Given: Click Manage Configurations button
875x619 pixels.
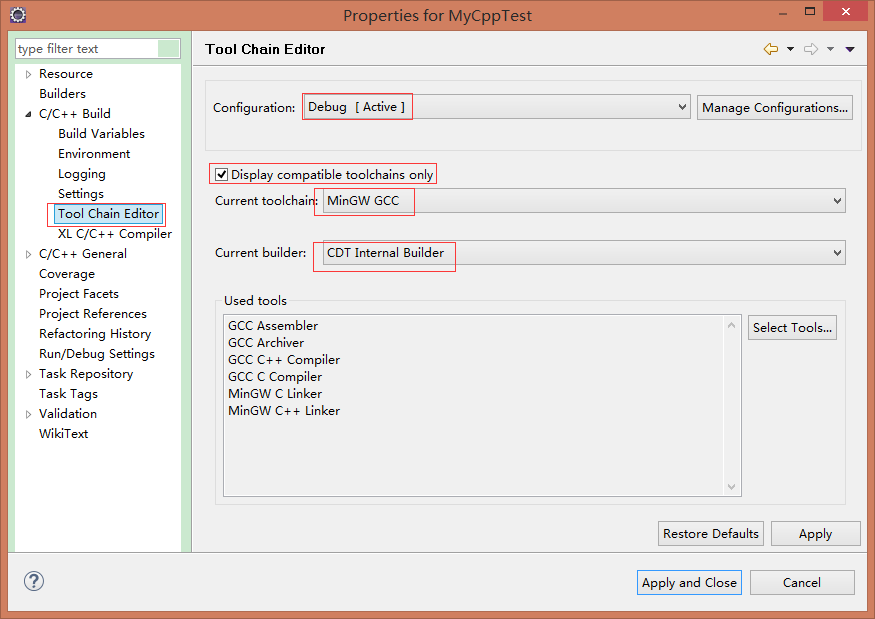Looking at the screenshot, I should (775, 108).
